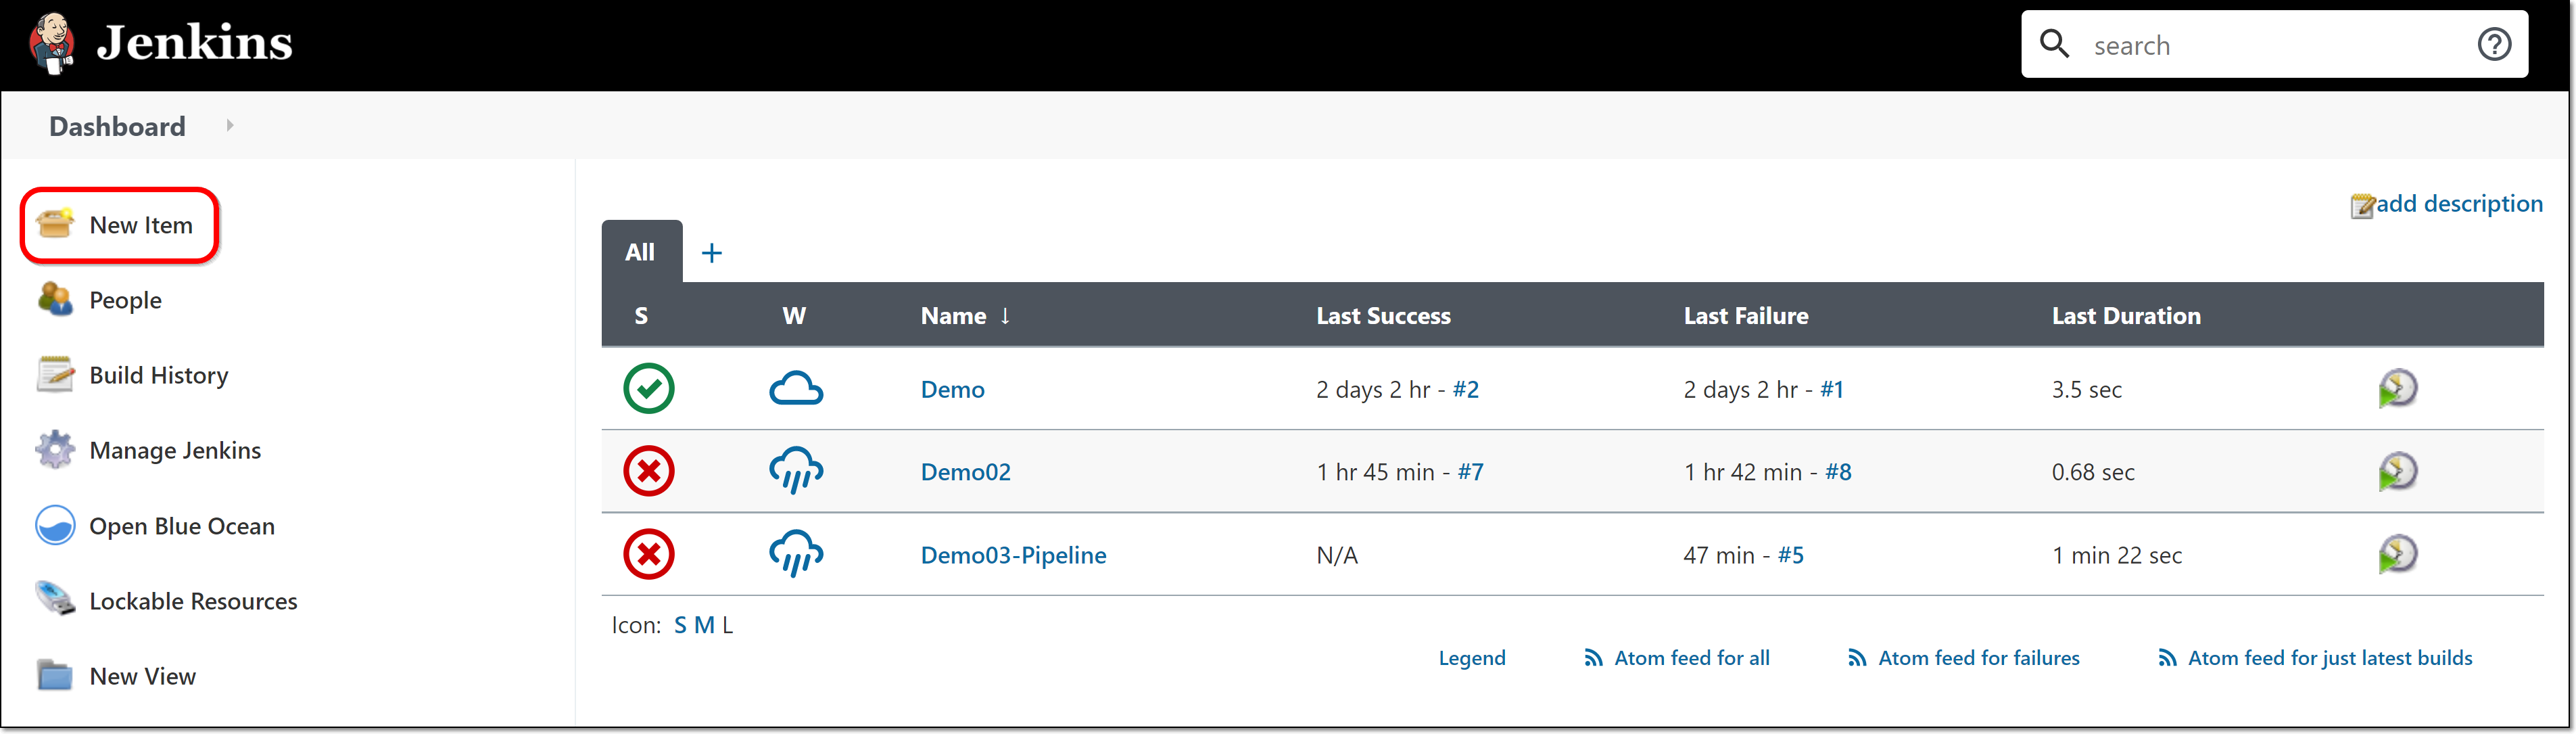Open Manage Jenkins
2576x734 pixels.
click(175, 450)
